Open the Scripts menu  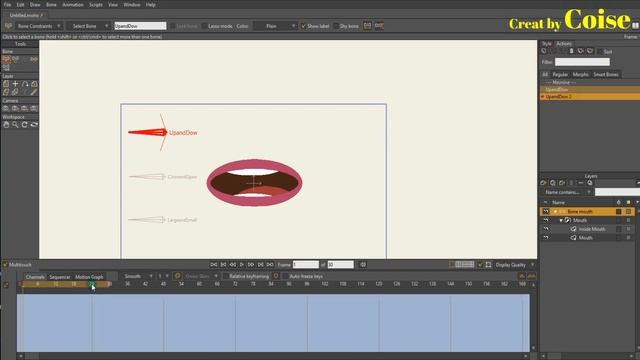(x=96, y=4)
